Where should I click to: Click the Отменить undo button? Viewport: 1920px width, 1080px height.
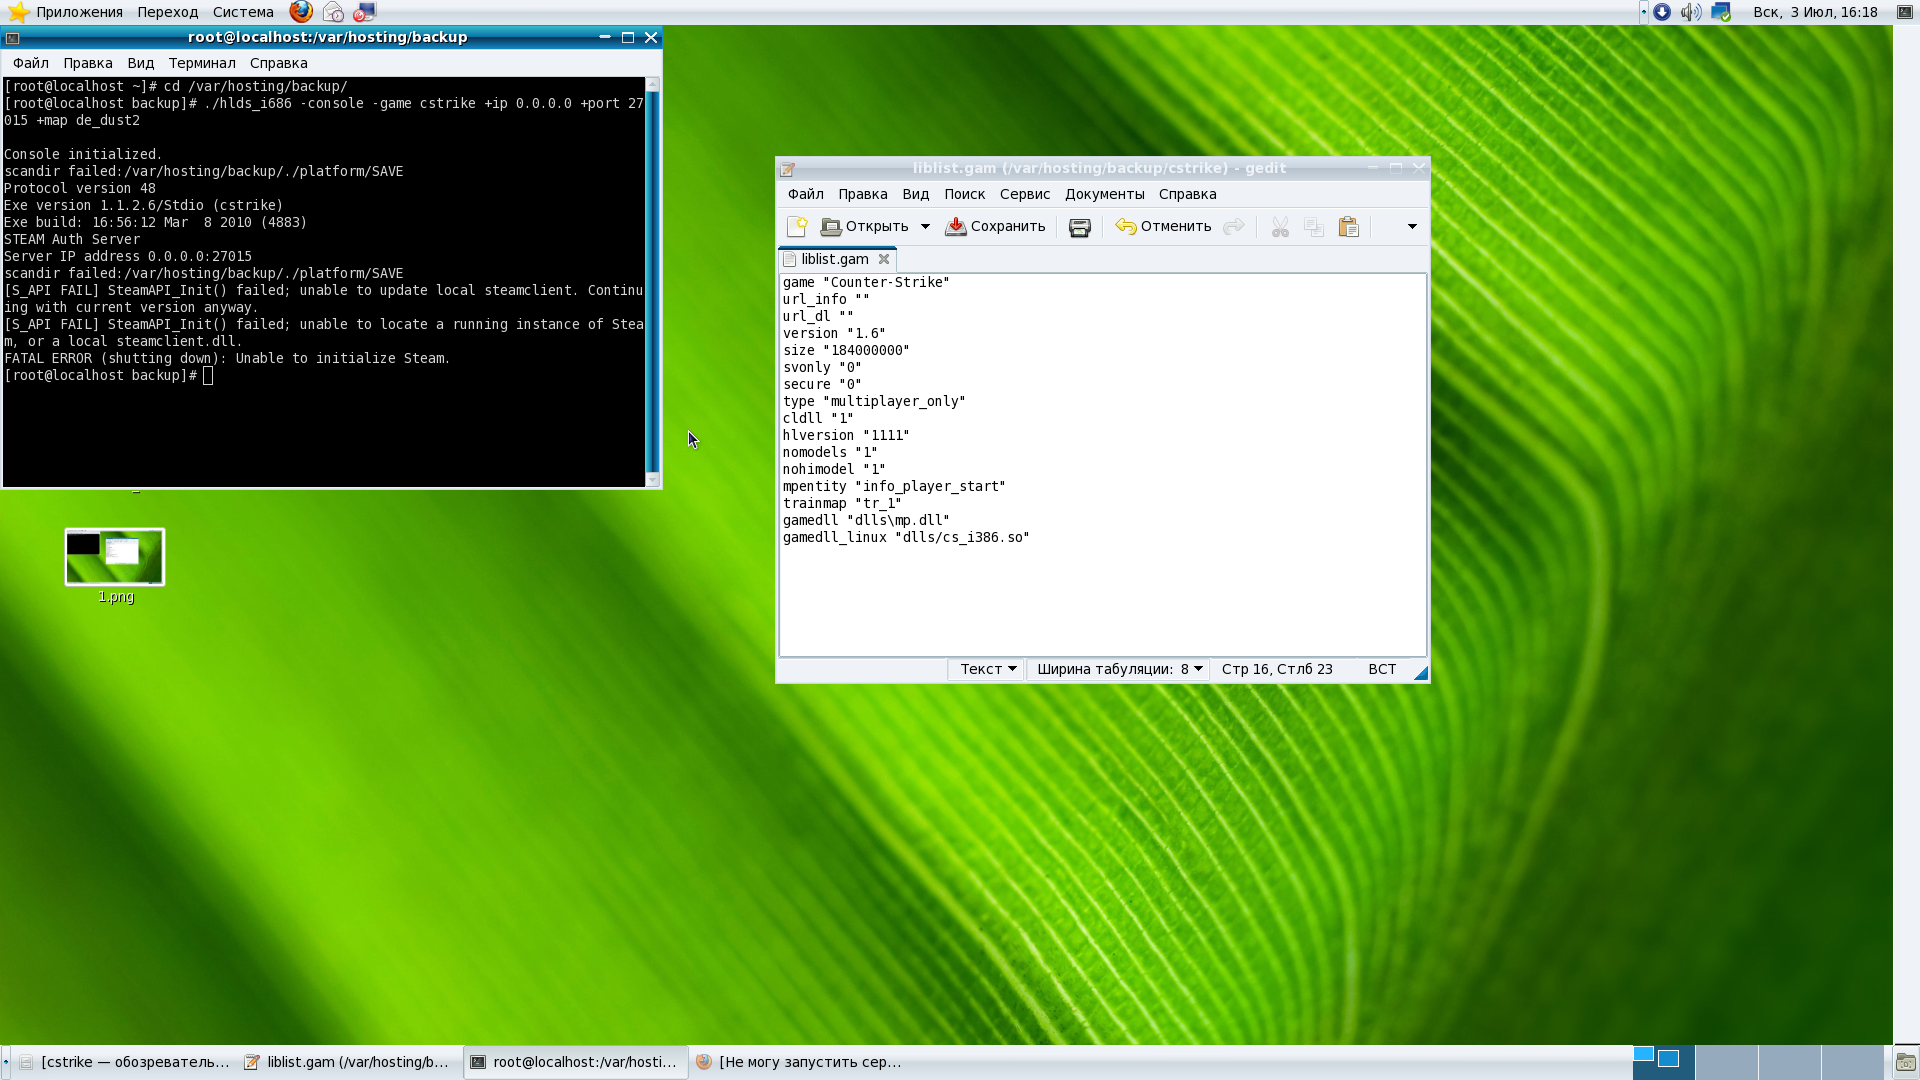click(1164, 227)
